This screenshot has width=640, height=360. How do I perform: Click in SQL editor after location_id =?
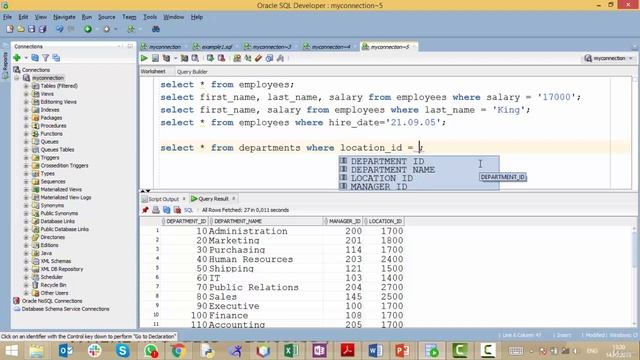tap(420, 148)
